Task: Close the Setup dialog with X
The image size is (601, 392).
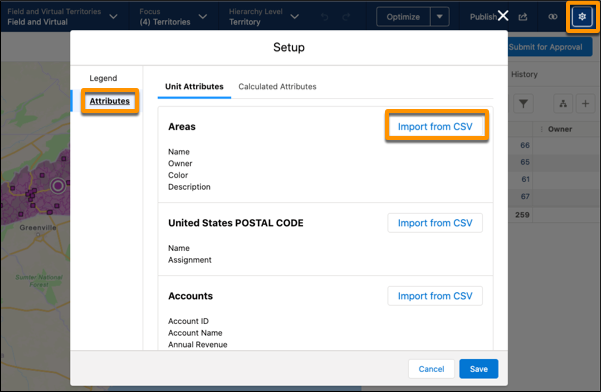Action: (x=503, y=16)
